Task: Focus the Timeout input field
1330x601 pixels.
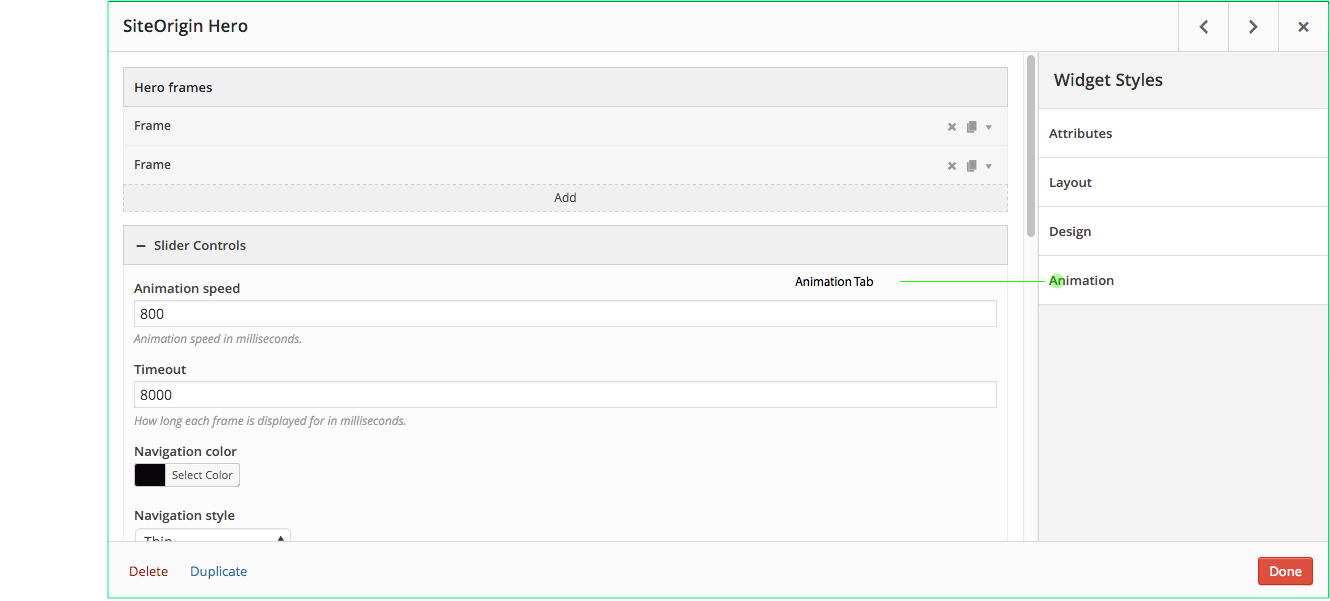Action: point(565,395)
